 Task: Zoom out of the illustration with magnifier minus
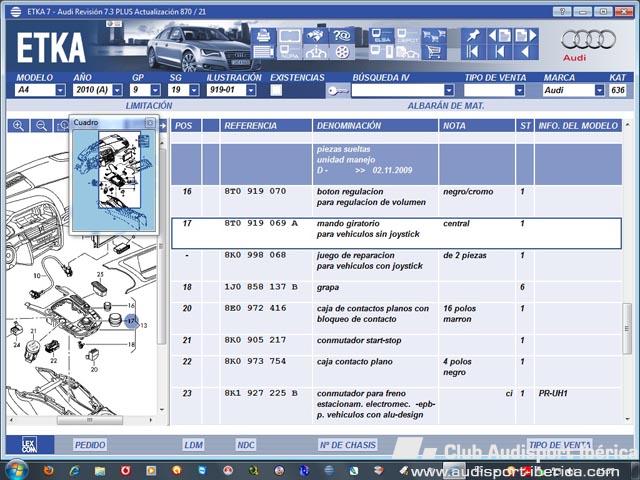[41, 125]
